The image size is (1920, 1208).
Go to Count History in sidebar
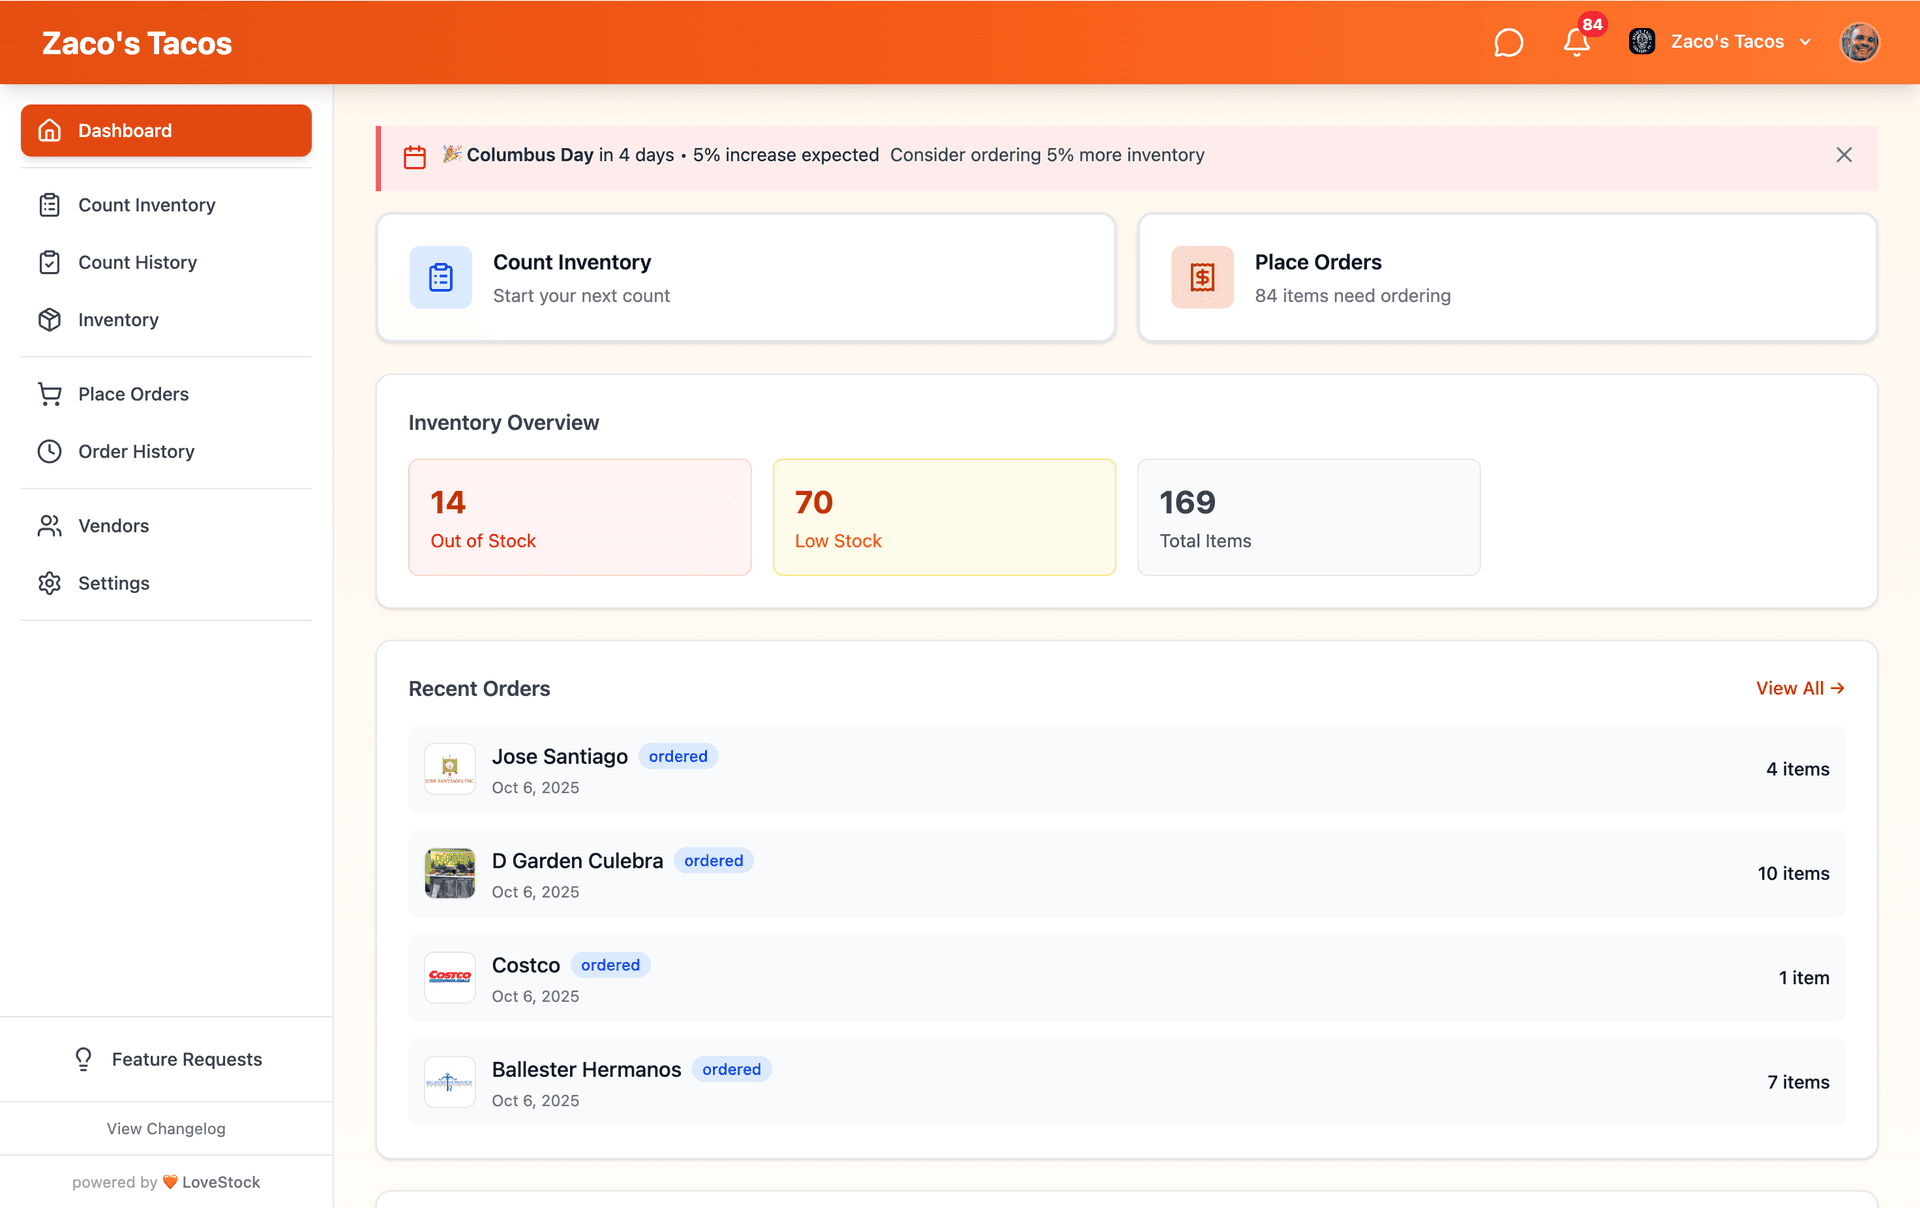coord(137,263)
